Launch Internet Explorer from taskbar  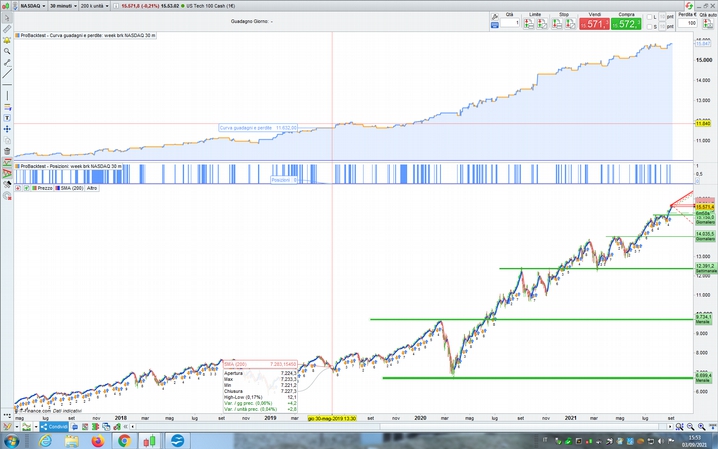(45, 441)
